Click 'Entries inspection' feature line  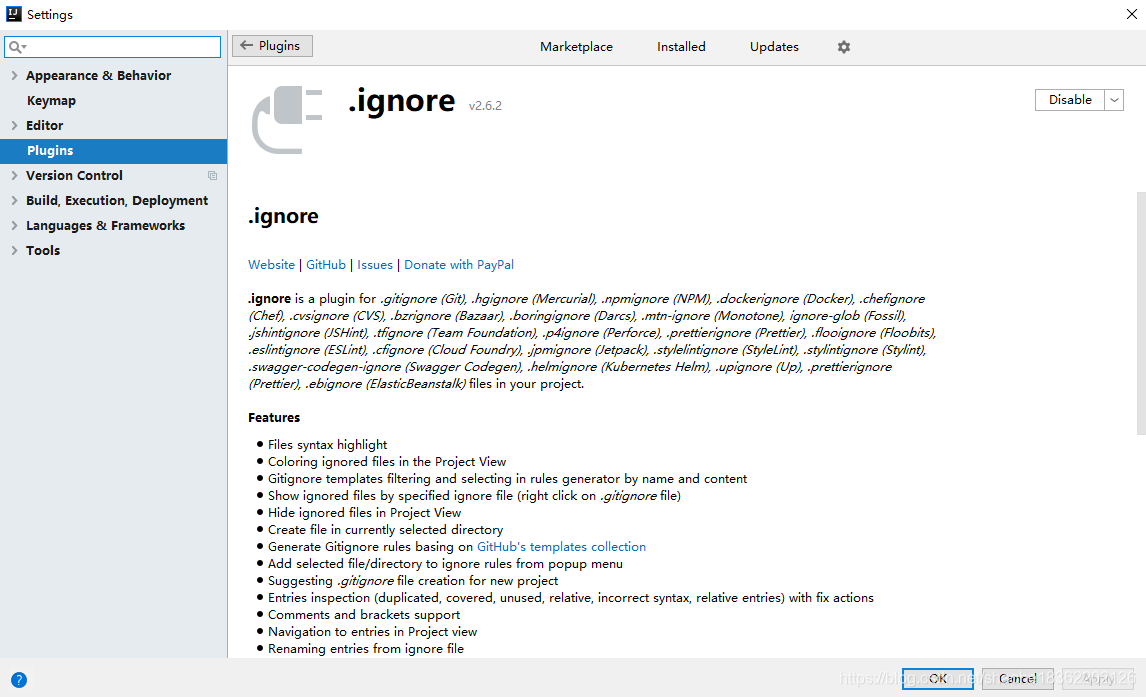point(570,598)
